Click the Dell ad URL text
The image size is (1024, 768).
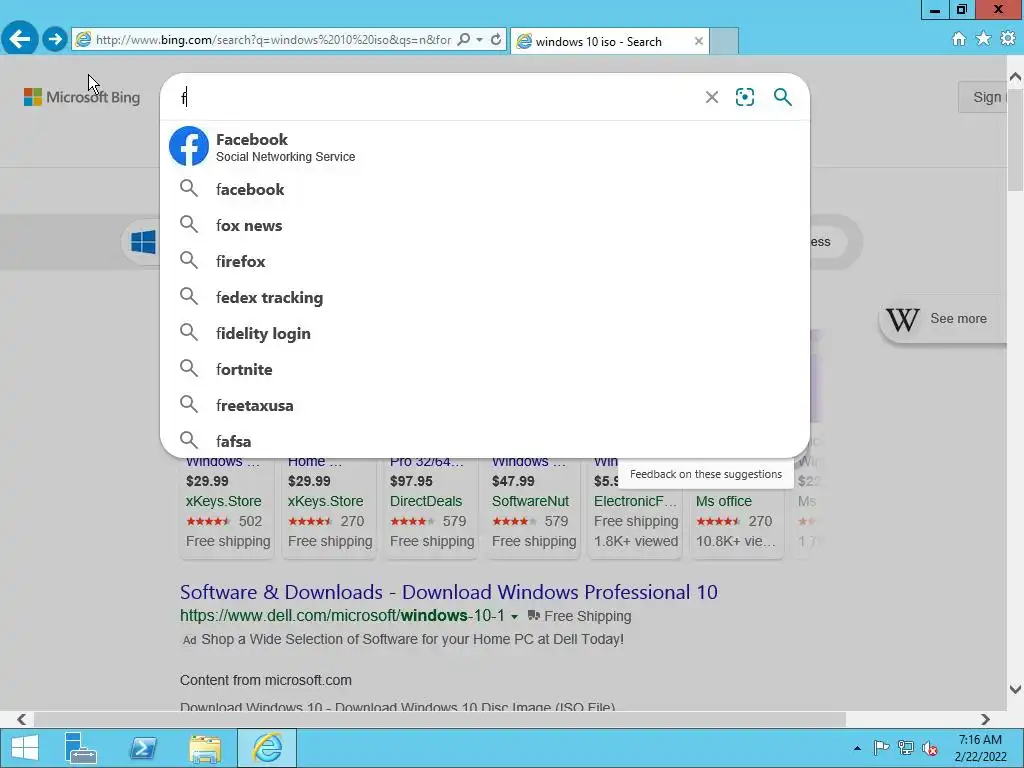tap(342, 616)
